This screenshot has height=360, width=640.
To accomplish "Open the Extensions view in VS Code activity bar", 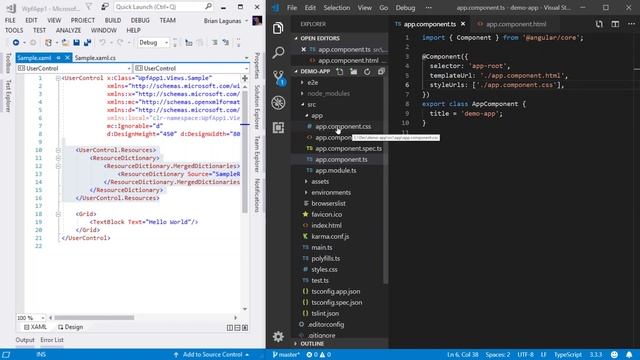I will [x=278, y=127].
